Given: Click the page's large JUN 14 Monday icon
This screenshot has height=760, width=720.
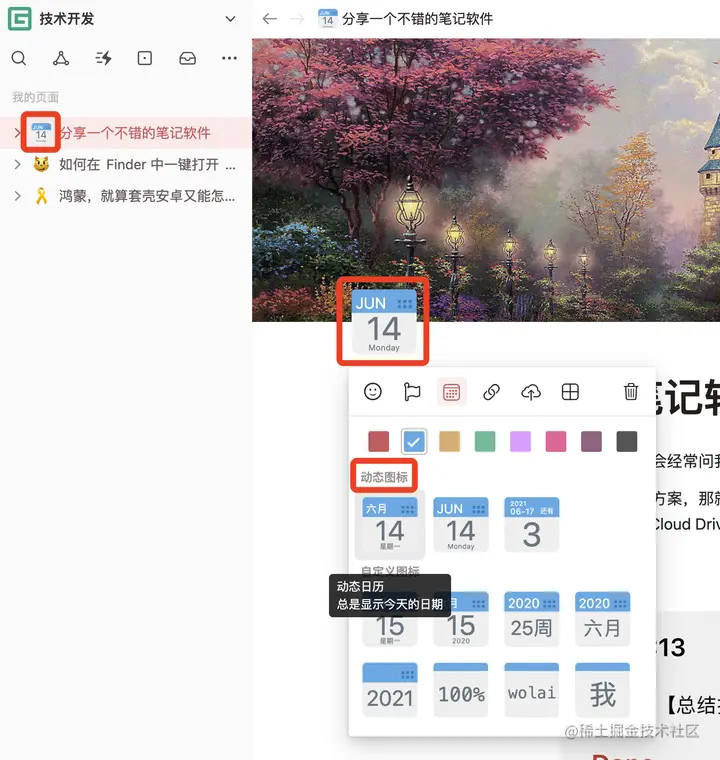Looking at the screenshot, I should 384,321.
